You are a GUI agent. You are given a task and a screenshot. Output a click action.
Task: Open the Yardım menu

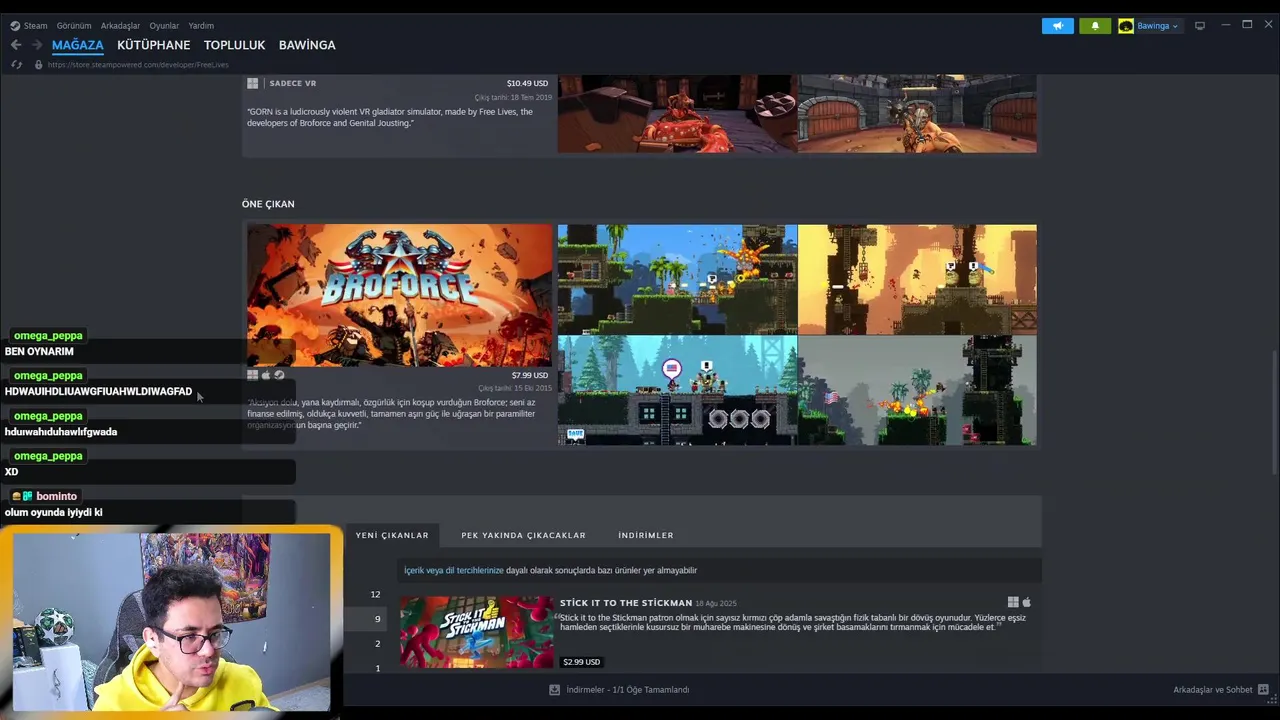[x=201, y=26]
